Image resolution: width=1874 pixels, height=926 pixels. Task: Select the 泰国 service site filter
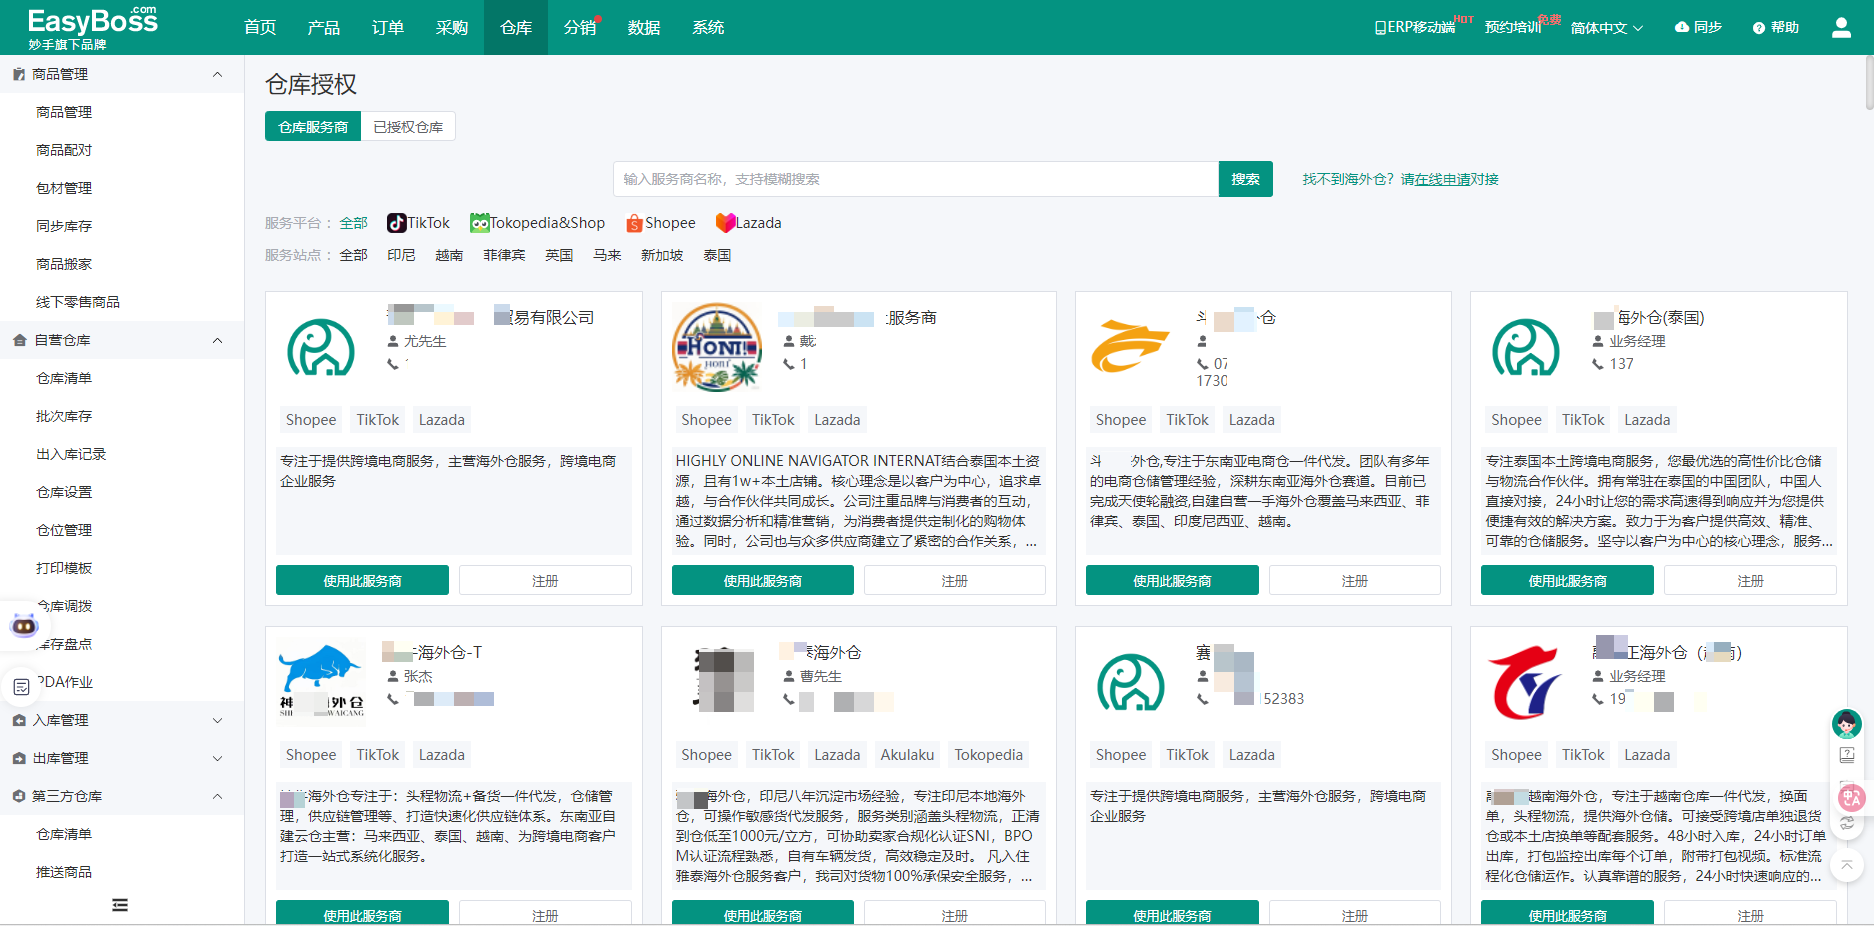pyautogui.click(x=717, y=255)
